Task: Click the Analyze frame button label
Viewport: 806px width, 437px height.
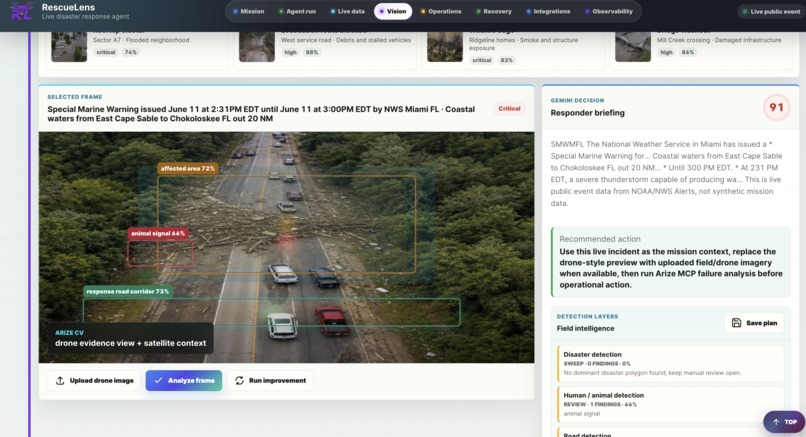Action: click(191, 380)
